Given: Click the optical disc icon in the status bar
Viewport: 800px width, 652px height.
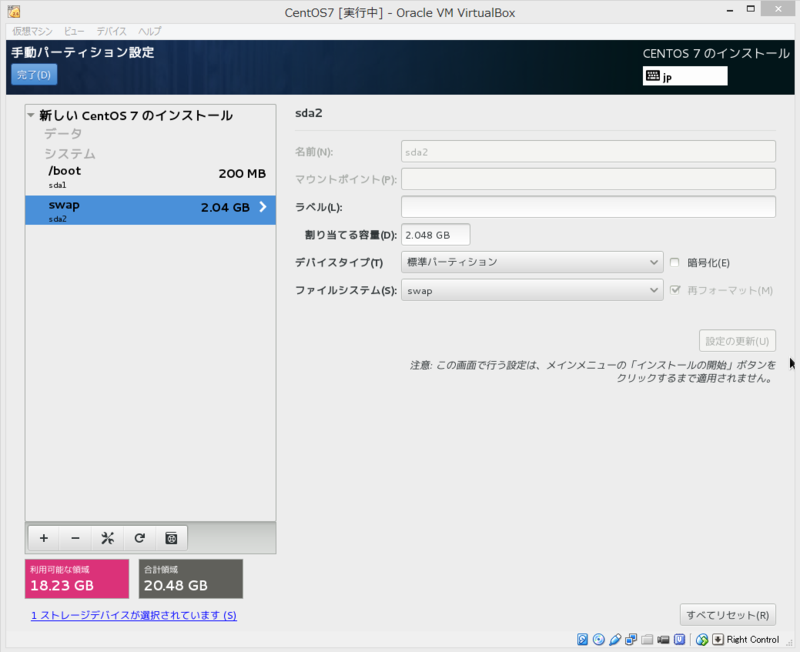Looking at the screenshot, I should [x=598, y=639].
